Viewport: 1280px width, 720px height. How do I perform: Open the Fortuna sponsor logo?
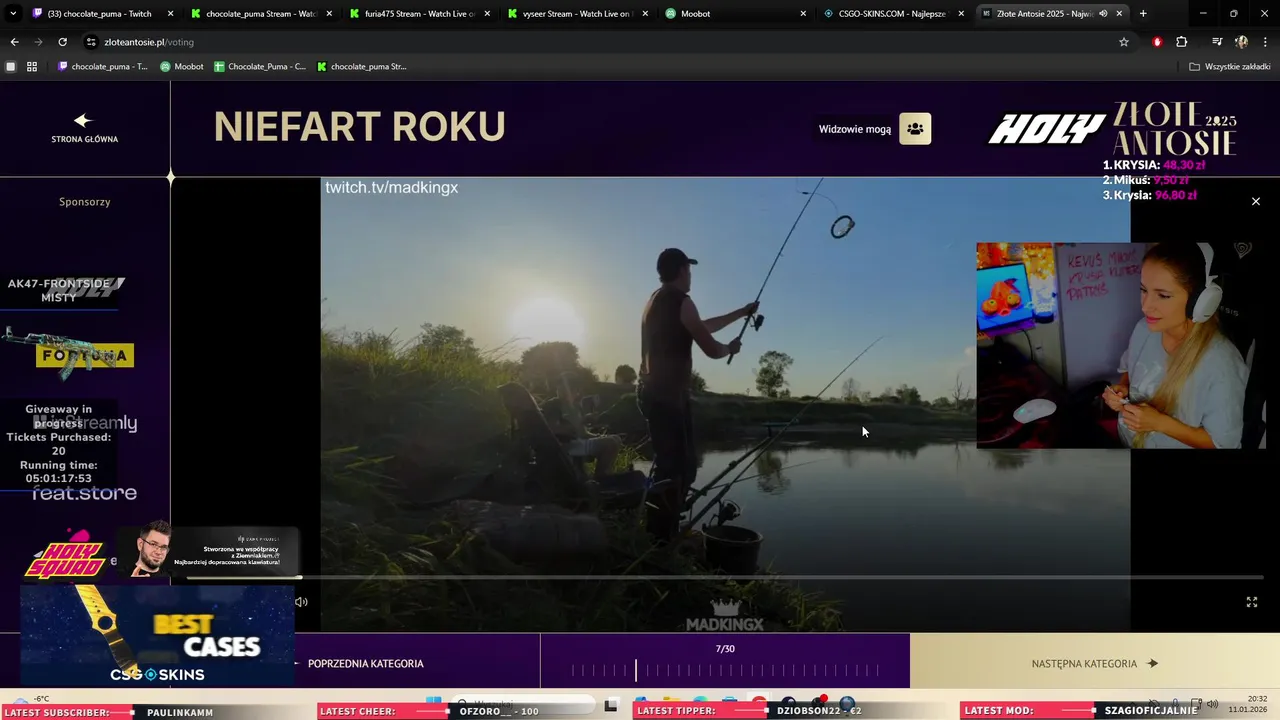point(85,355)
